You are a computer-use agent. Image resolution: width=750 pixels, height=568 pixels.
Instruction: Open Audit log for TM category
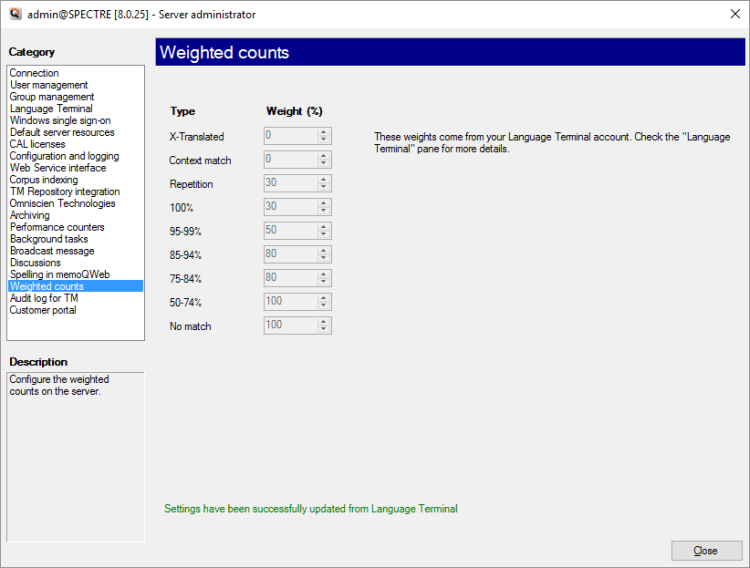[44, 298]
